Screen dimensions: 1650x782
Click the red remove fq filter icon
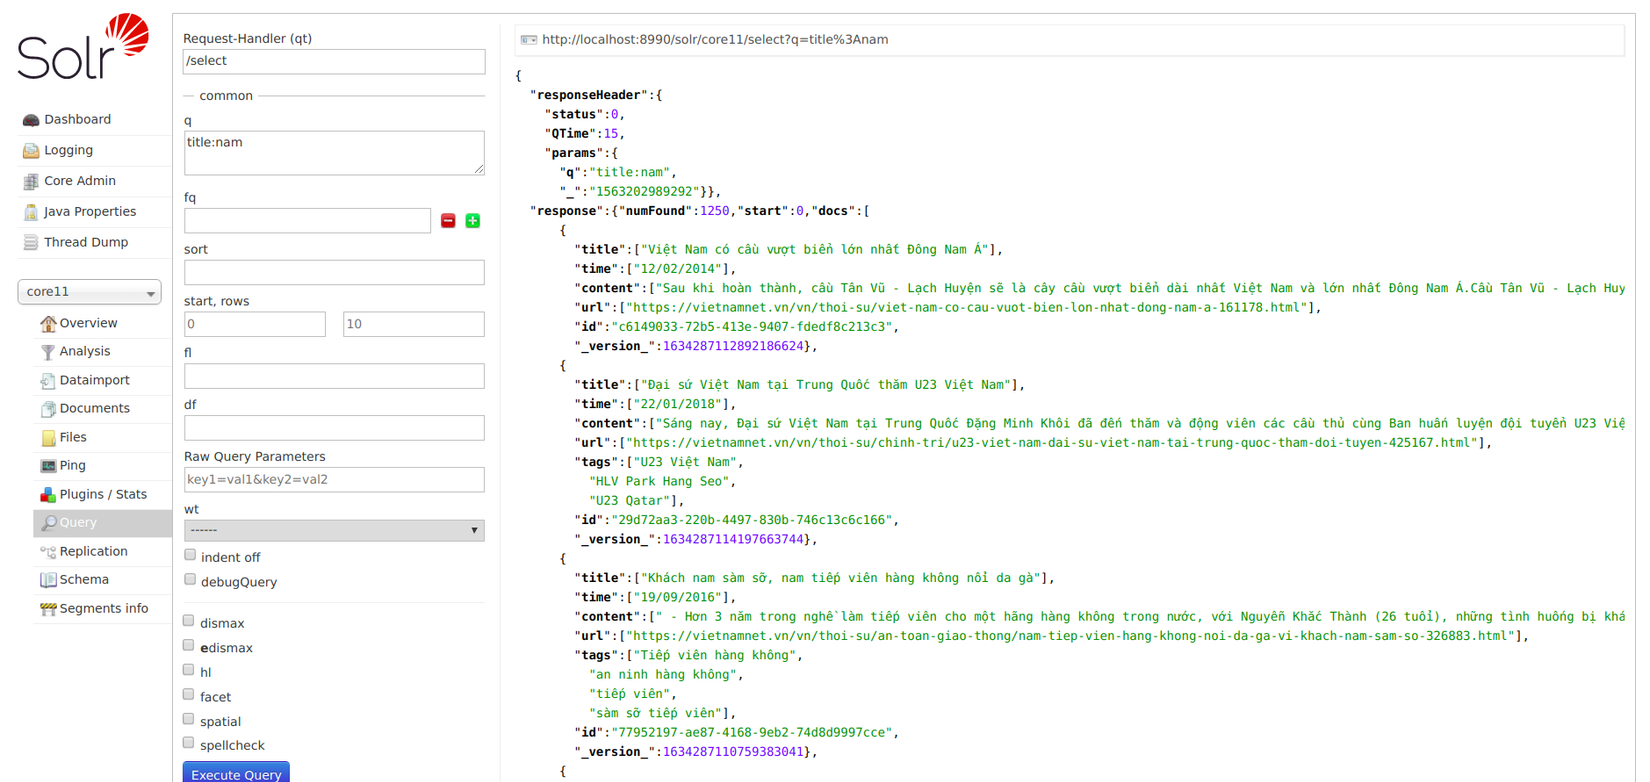pyautogui.click(x=448, y=221)
